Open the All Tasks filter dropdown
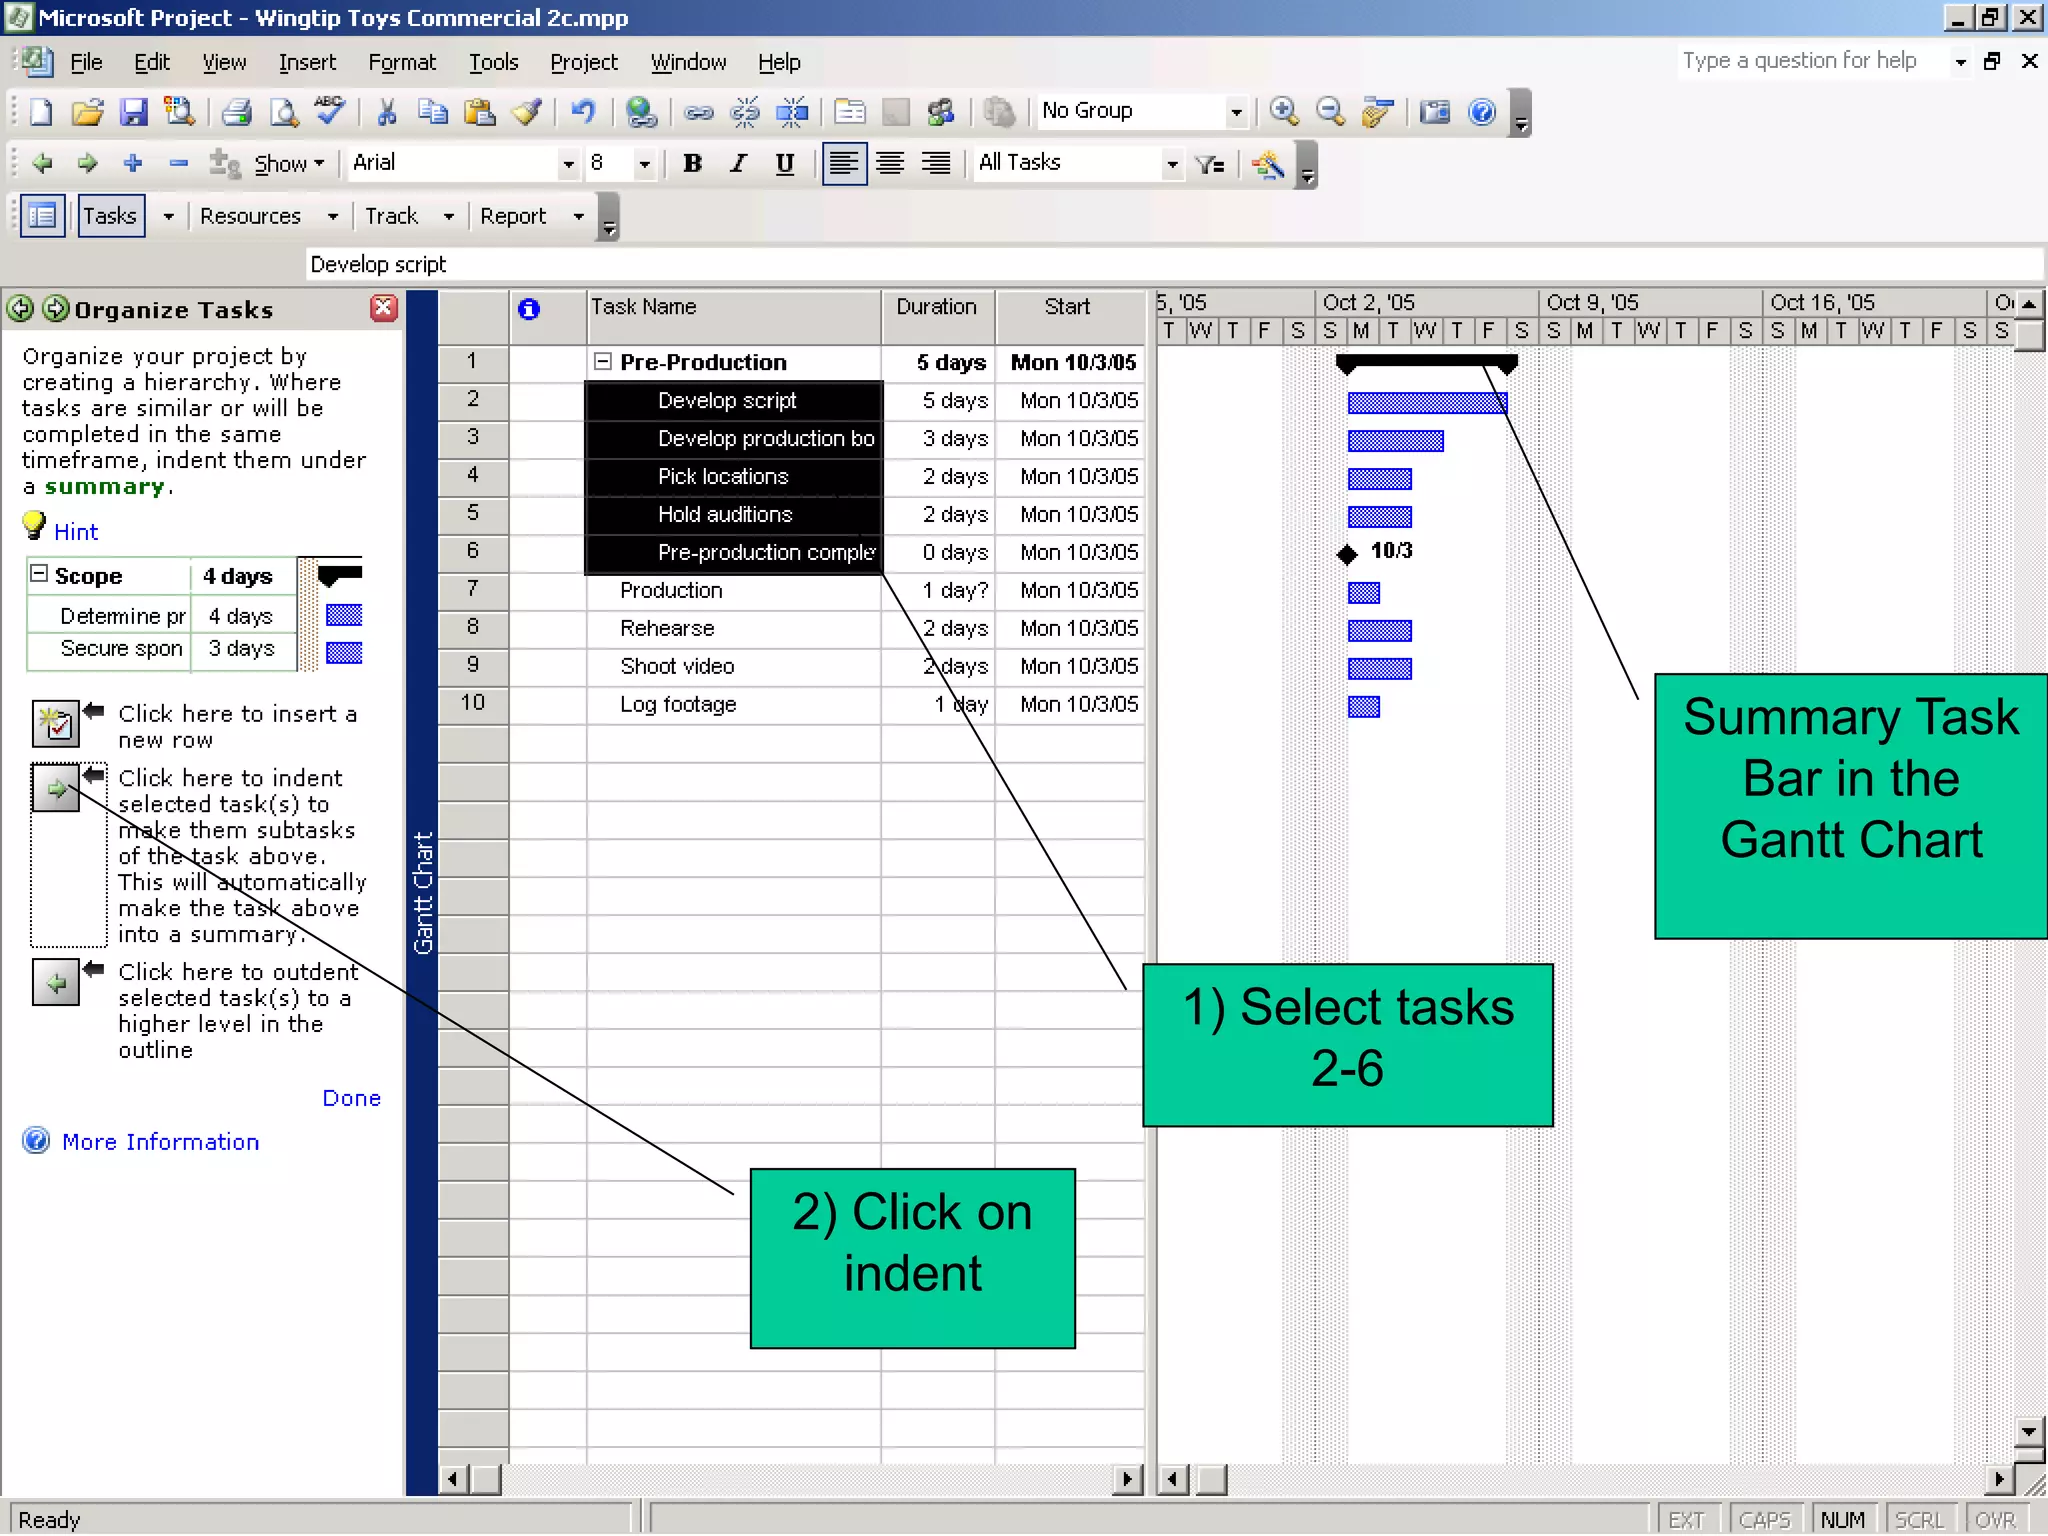 click(x=1172, y=164)
